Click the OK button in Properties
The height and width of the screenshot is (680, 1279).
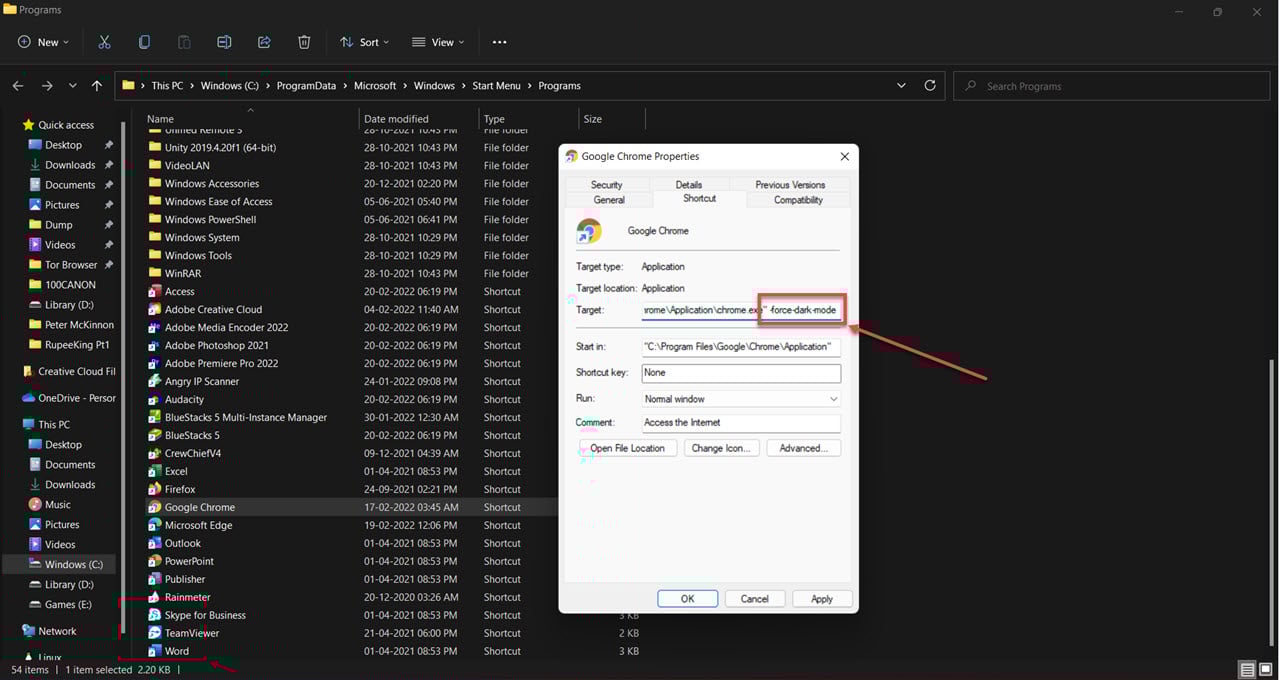click(687, 598)
